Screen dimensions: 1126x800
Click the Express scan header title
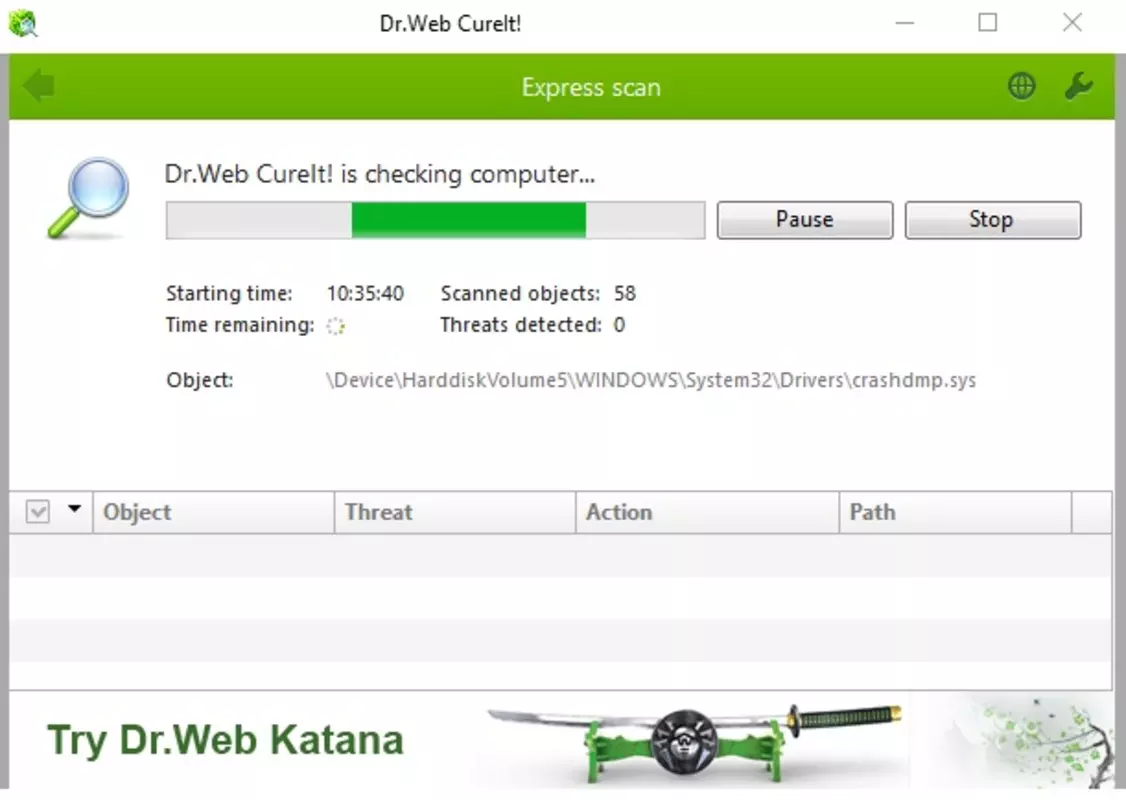click(591, 87)
